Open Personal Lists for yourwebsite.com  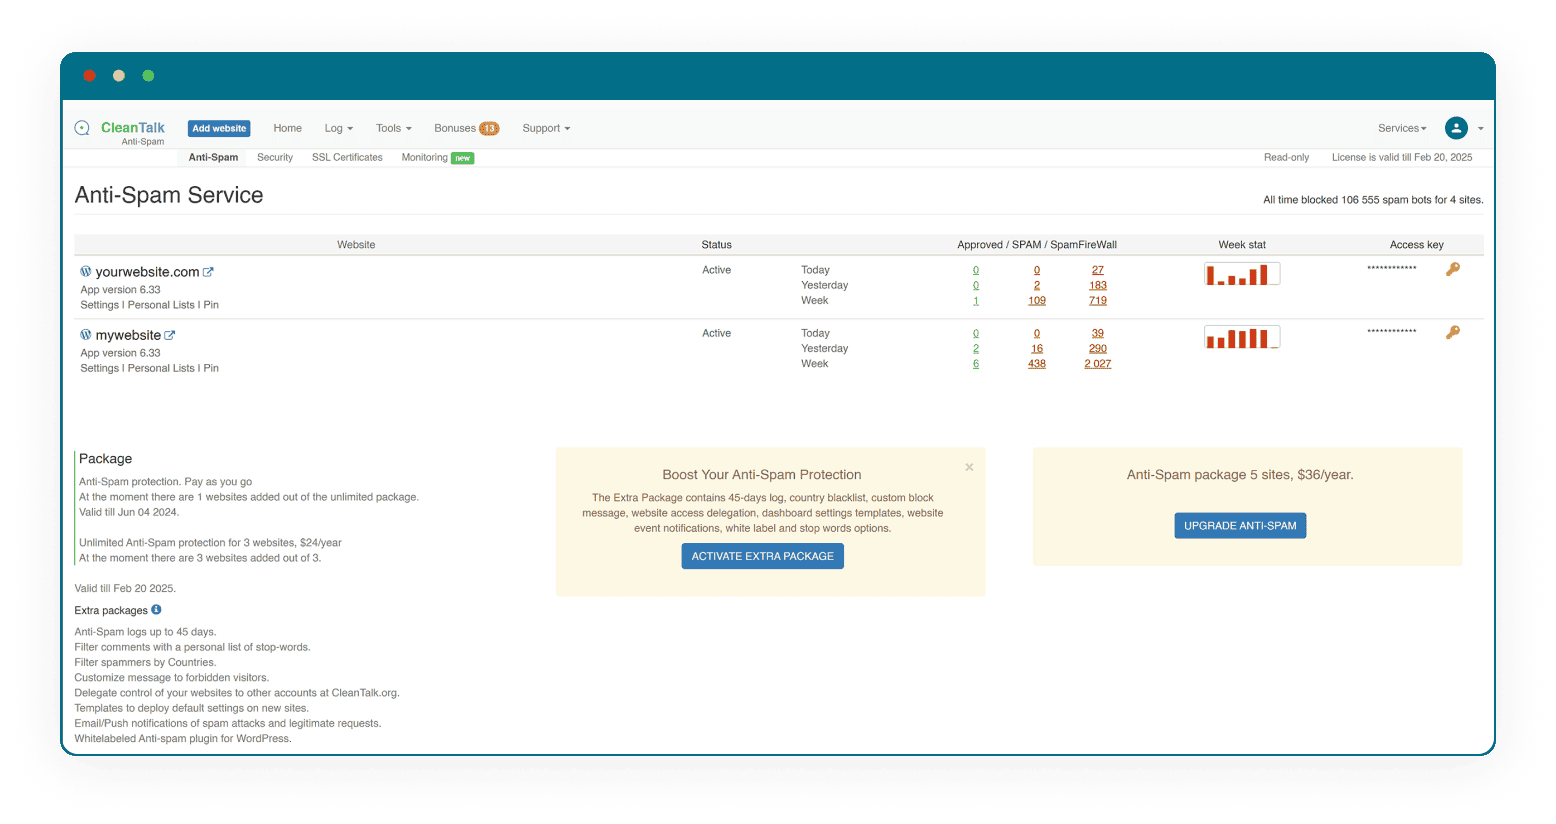[x=161, y=305]
